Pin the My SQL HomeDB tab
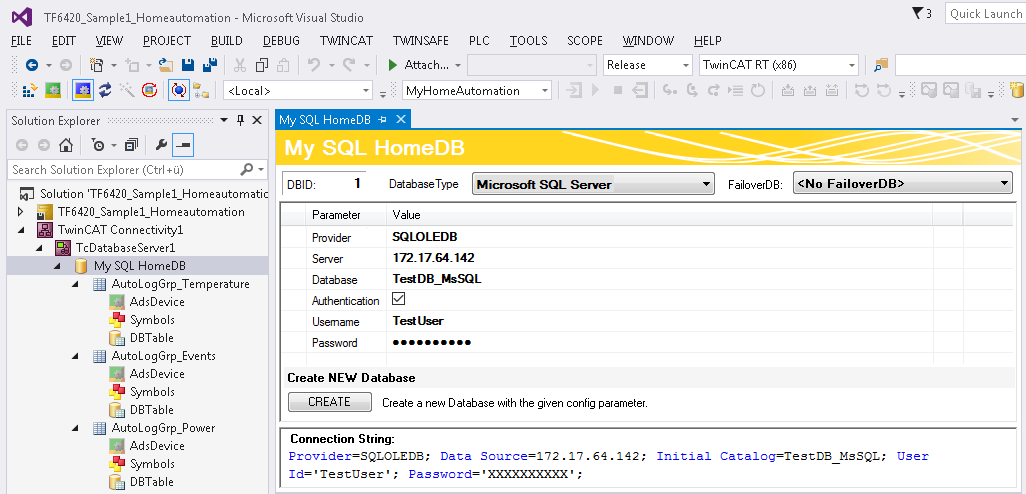 pyautogui.click(x=383, y=120)
